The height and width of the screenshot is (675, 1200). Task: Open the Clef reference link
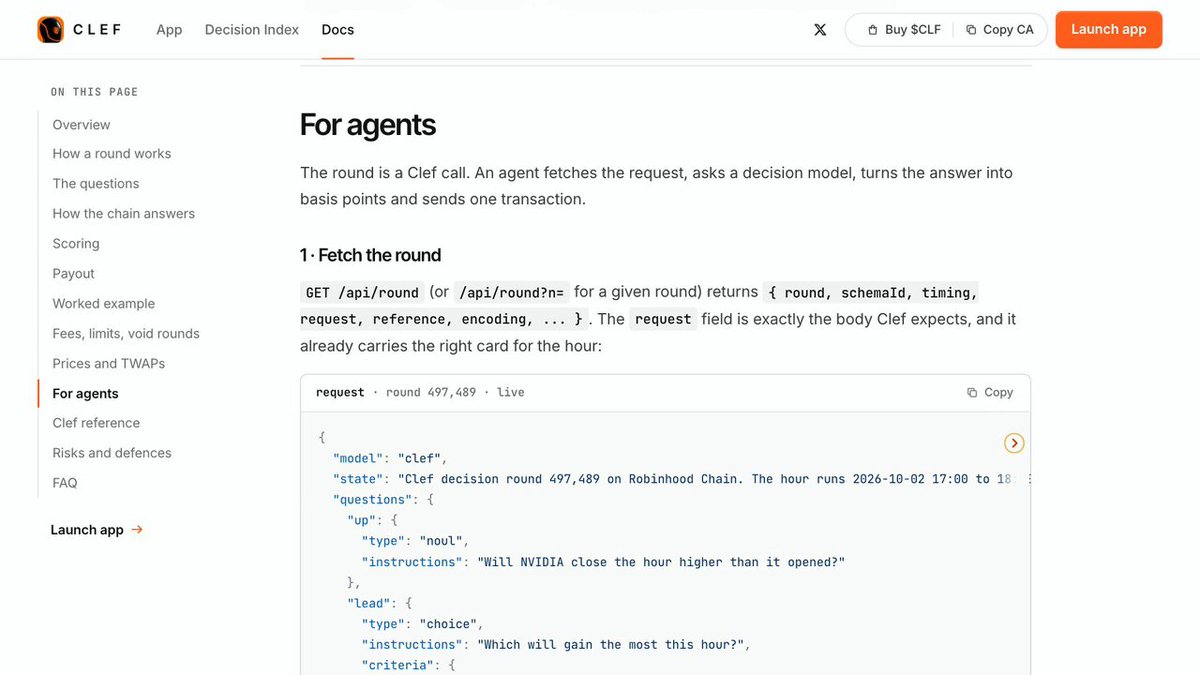[x=96, y=423]
